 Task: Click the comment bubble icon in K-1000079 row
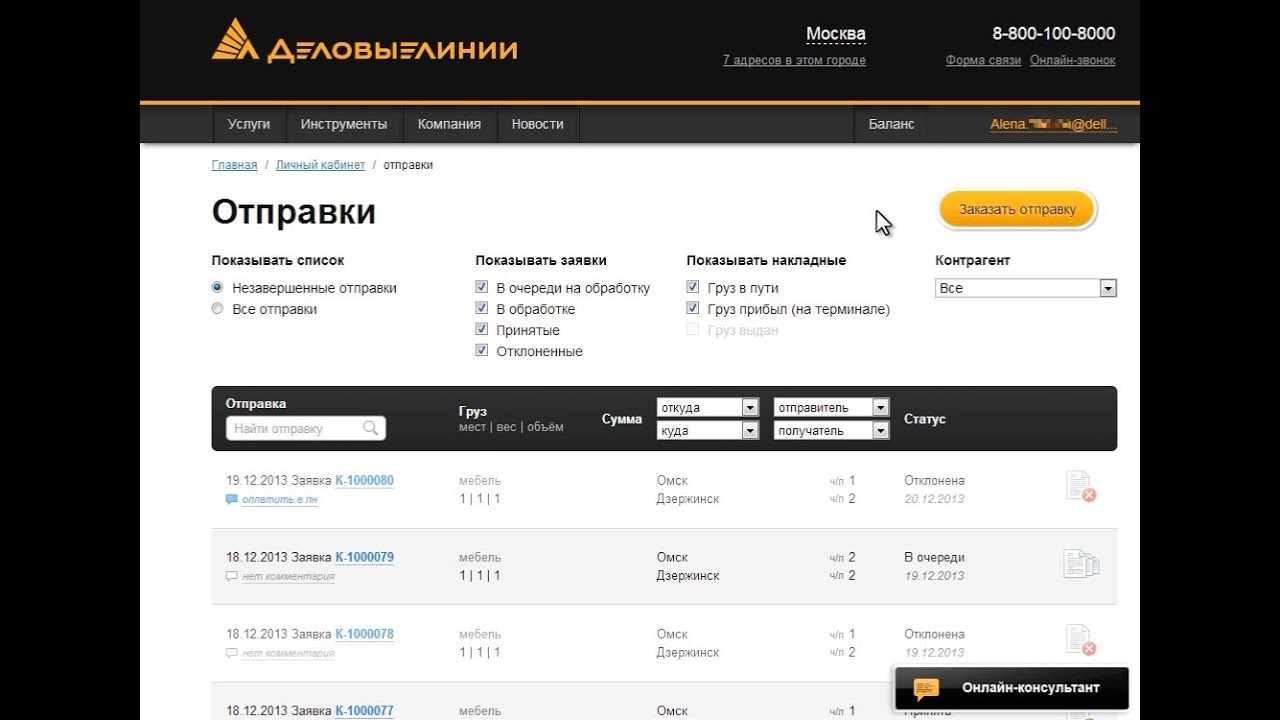(232, 576)
